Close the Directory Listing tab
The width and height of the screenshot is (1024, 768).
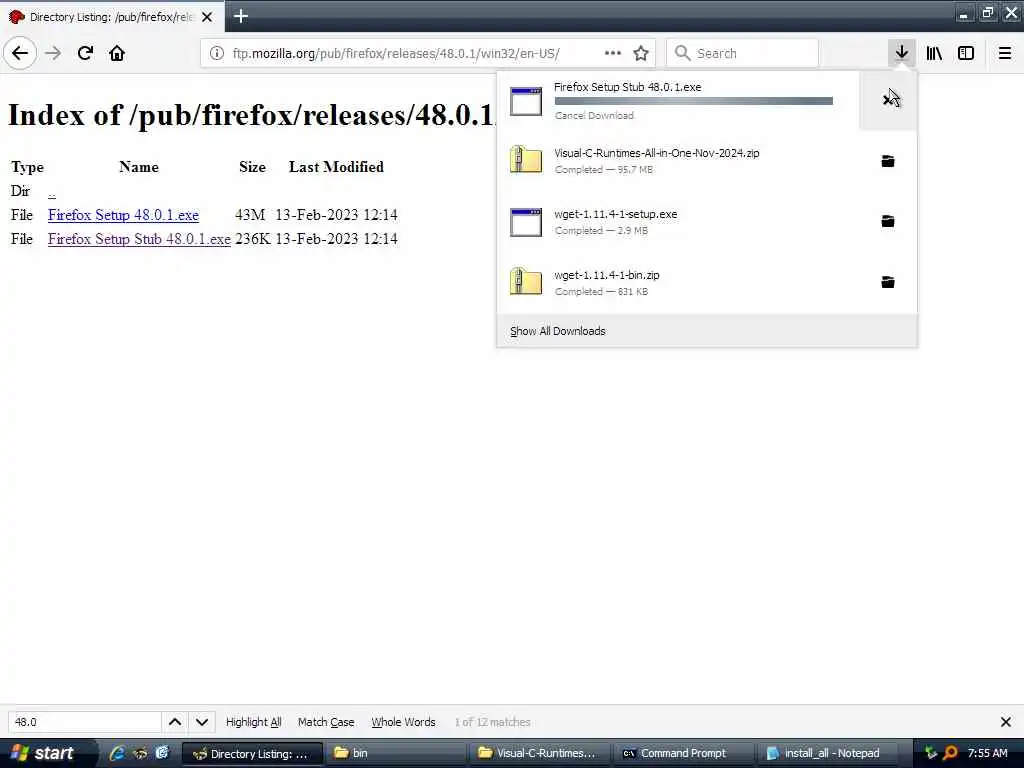pos(207,17)
